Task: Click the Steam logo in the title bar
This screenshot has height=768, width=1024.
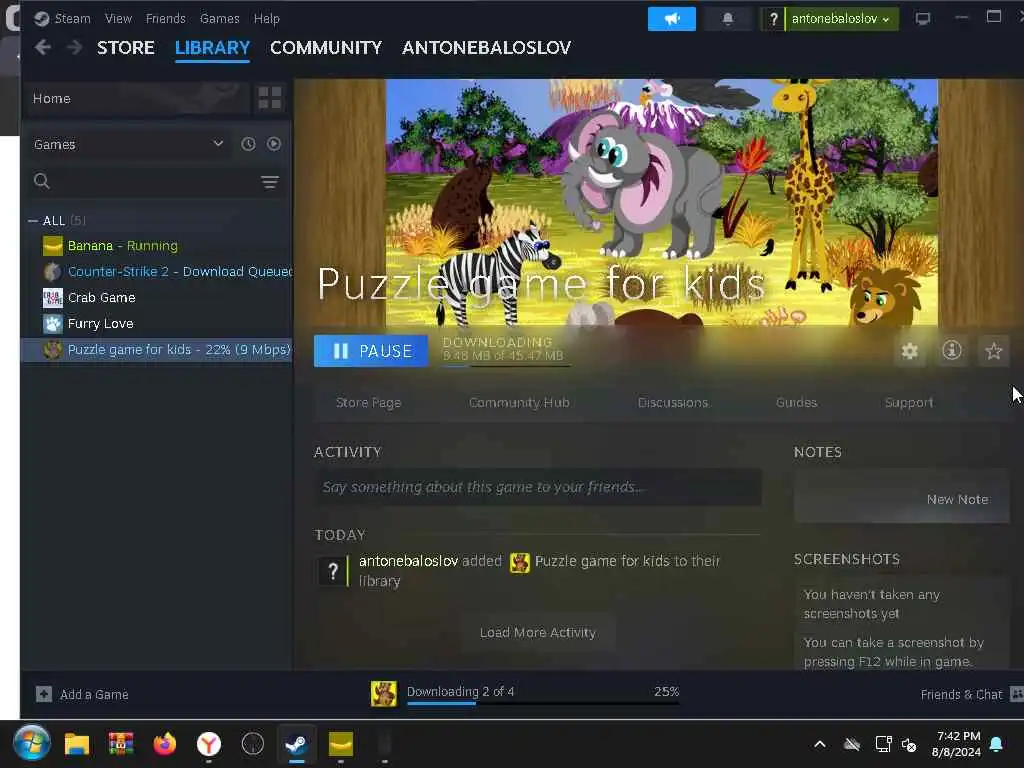Action: click(41, 18)
